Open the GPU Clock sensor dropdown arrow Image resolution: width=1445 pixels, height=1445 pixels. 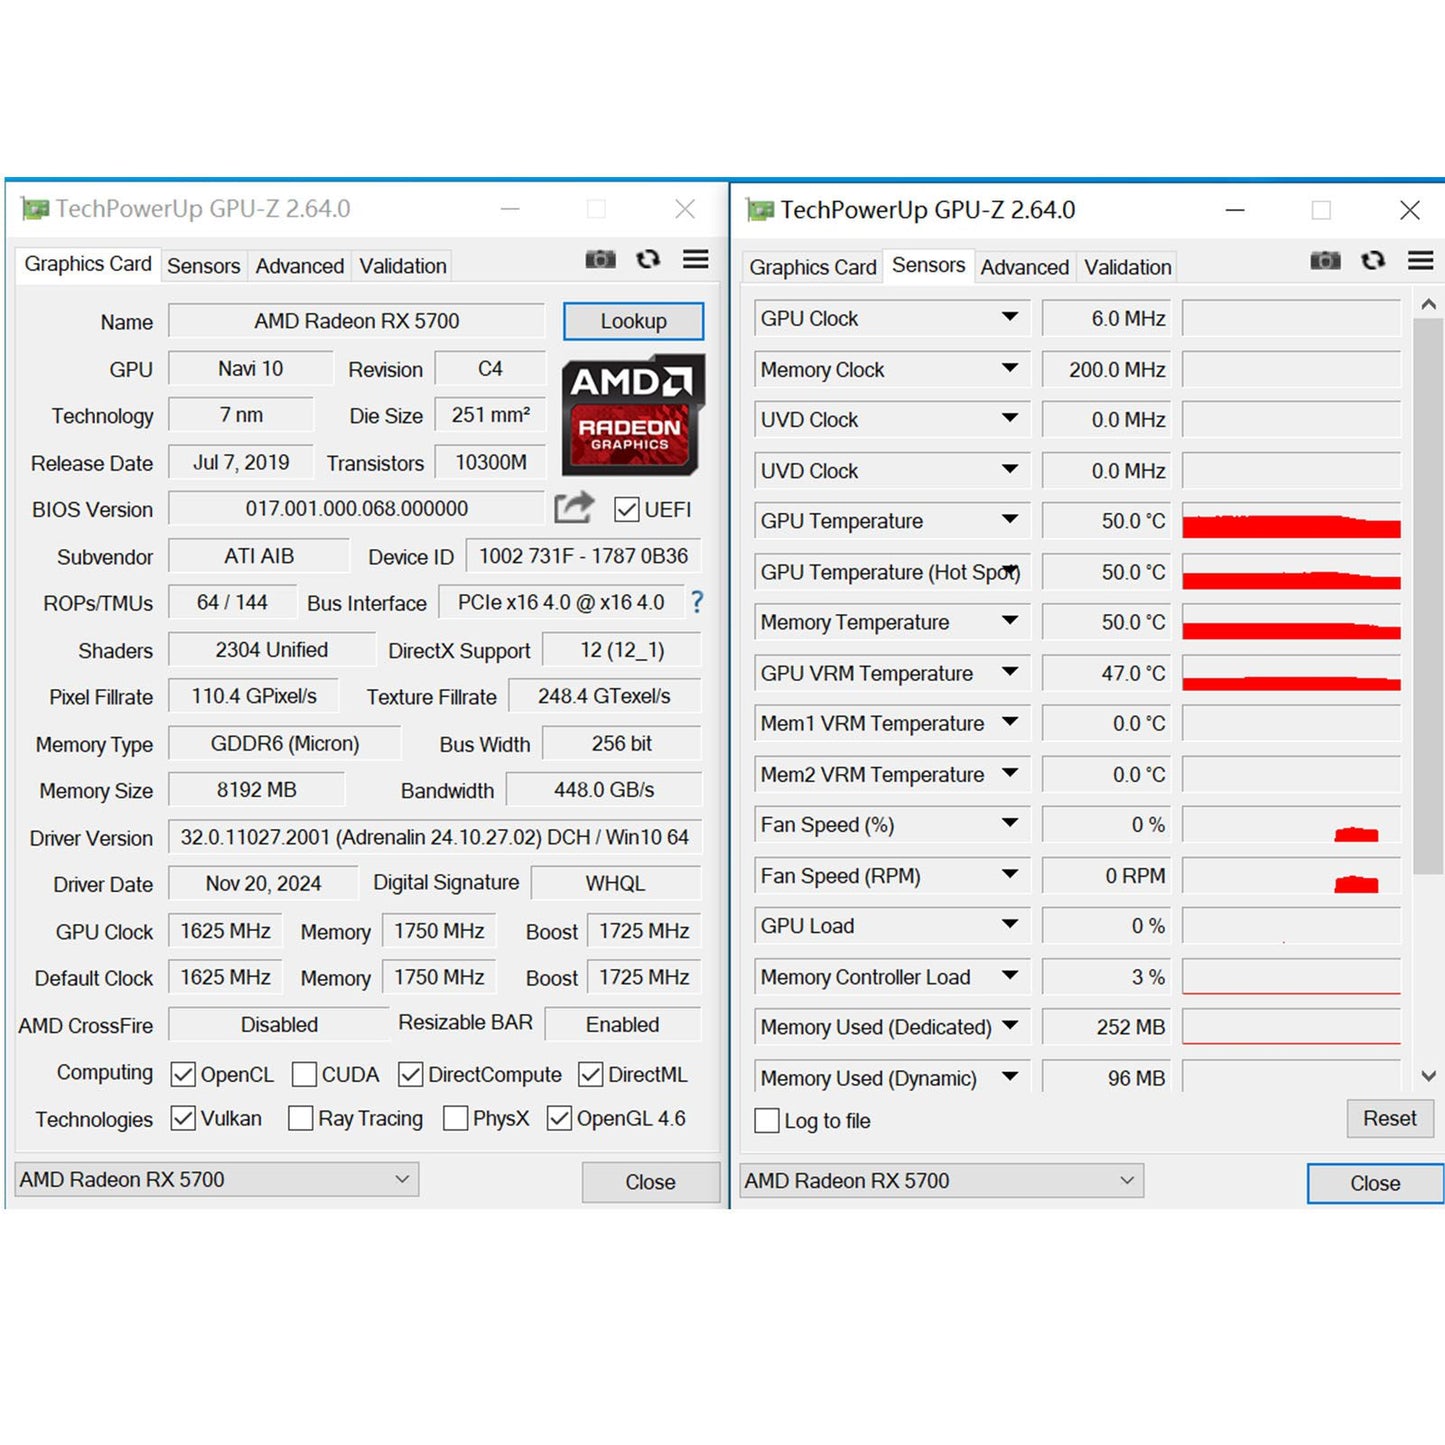1010,317
